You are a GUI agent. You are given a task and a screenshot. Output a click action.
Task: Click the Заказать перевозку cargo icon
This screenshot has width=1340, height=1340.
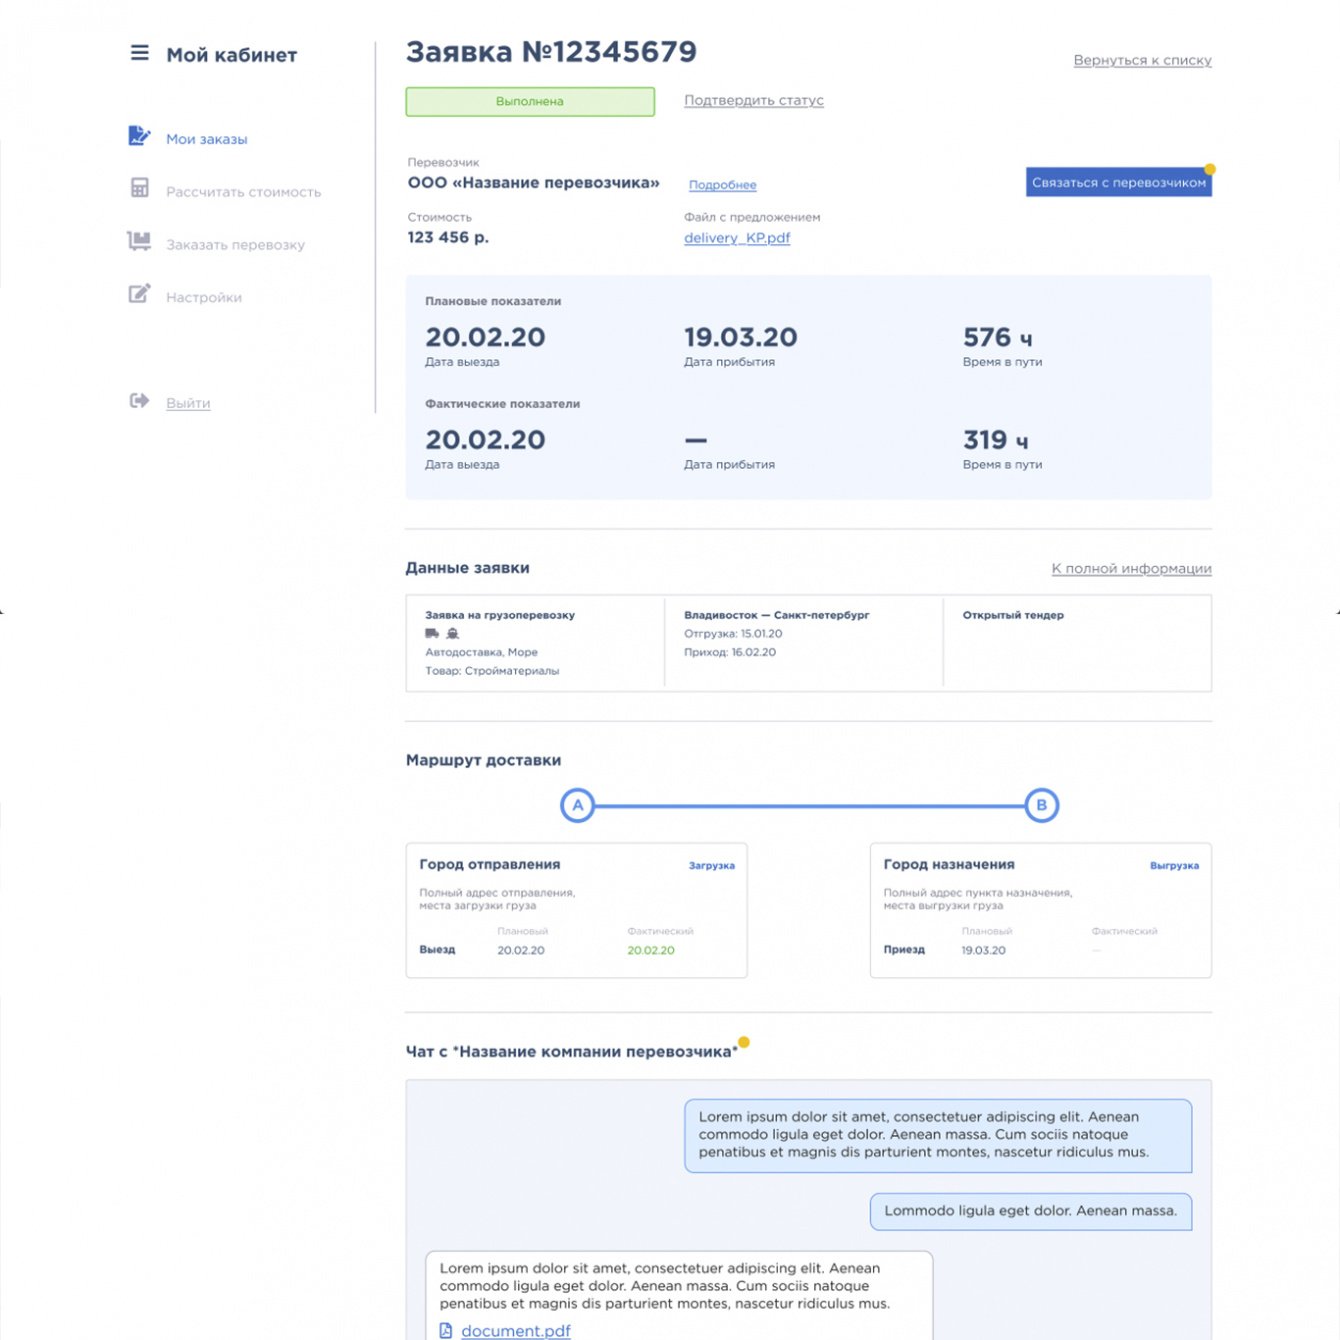point(139,241)
